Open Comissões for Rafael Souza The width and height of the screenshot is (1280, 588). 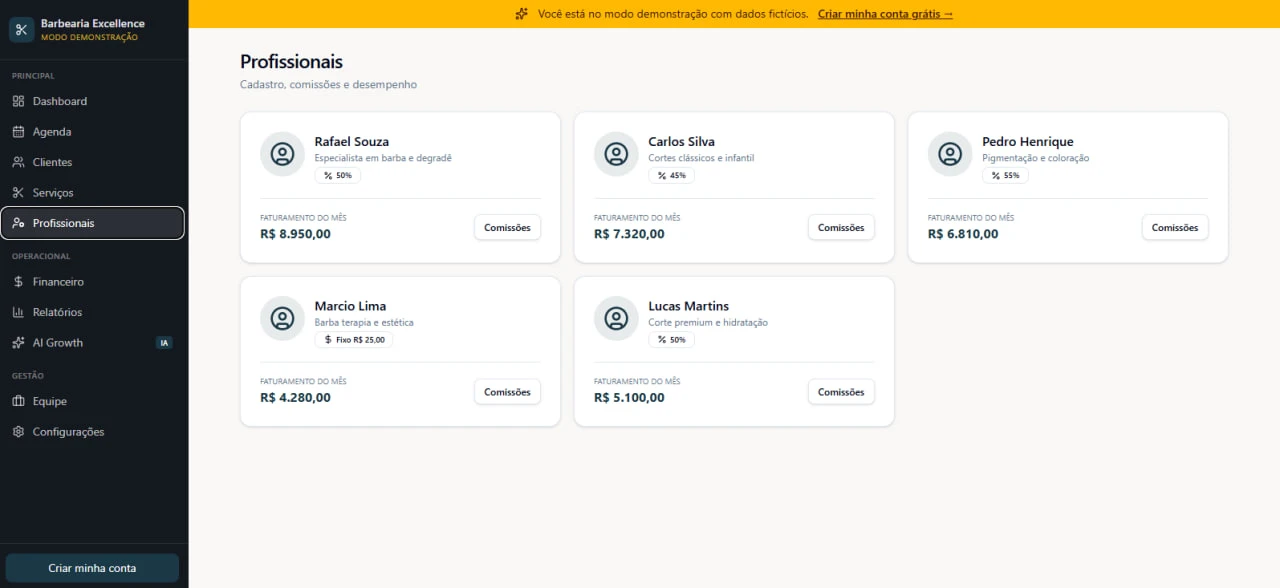click(x=507, y=227)
